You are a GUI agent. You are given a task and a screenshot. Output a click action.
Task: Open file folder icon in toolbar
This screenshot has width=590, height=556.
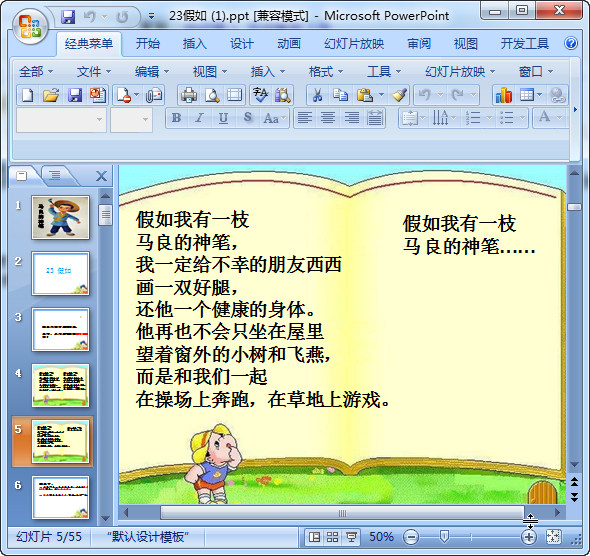click(x=51, y=95)
